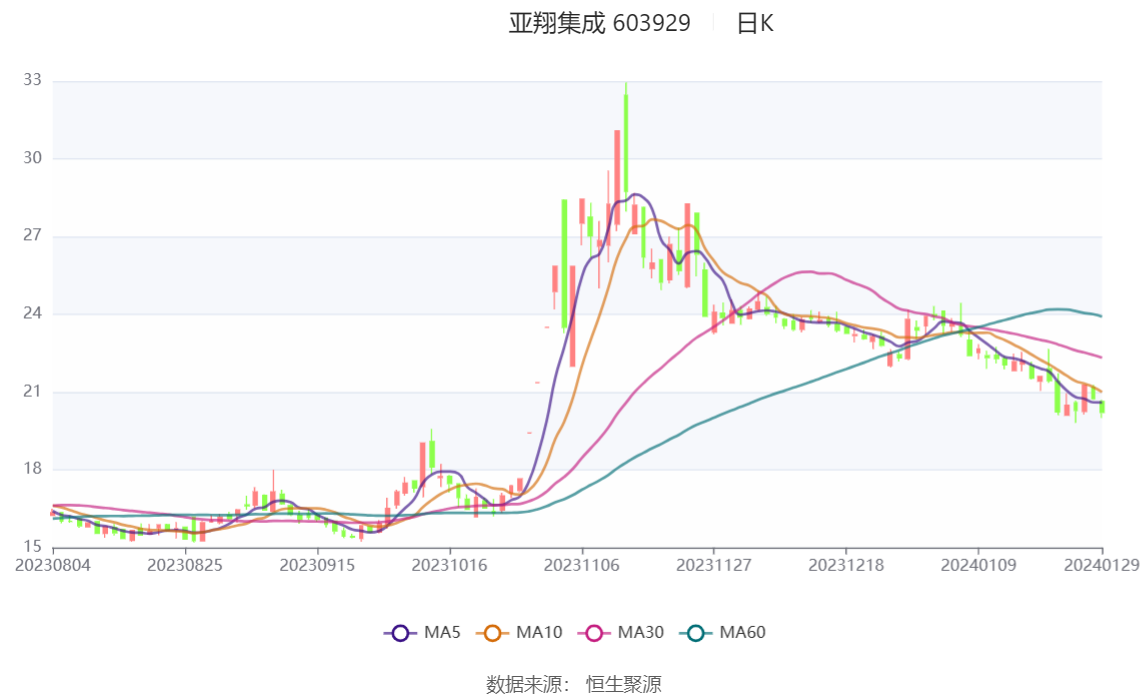The image size is (1148, 699).
Task: Click y-axis value 27
Action: point(32,235)
